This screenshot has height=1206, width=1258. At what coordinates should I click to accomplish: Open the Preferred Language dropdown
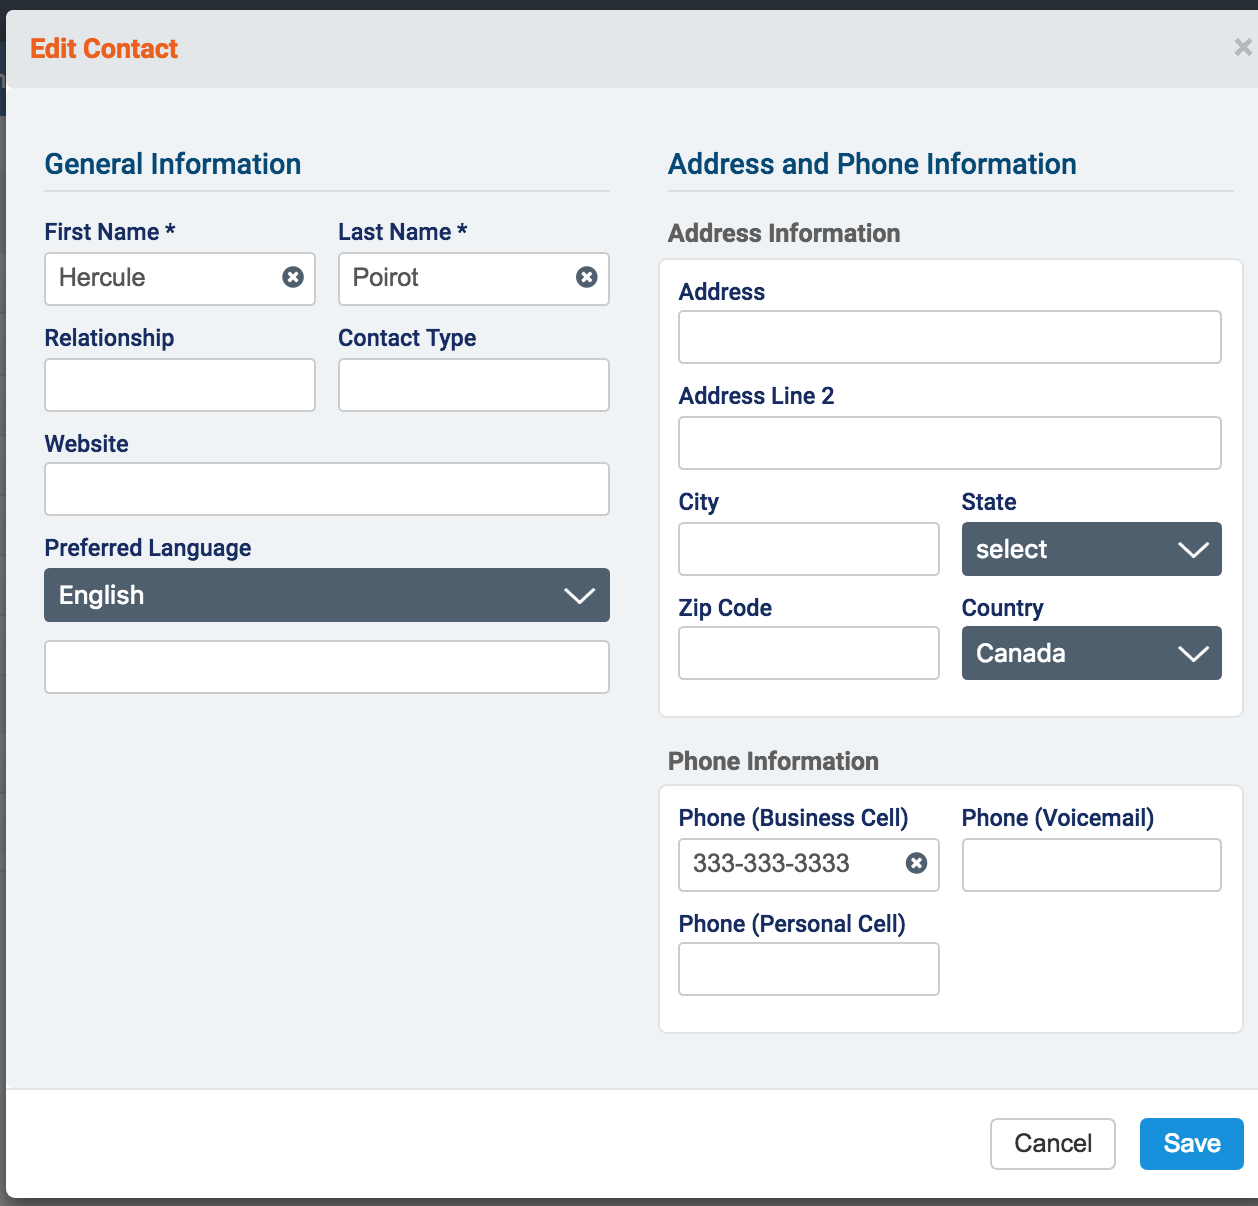click(x=327, y=595)
